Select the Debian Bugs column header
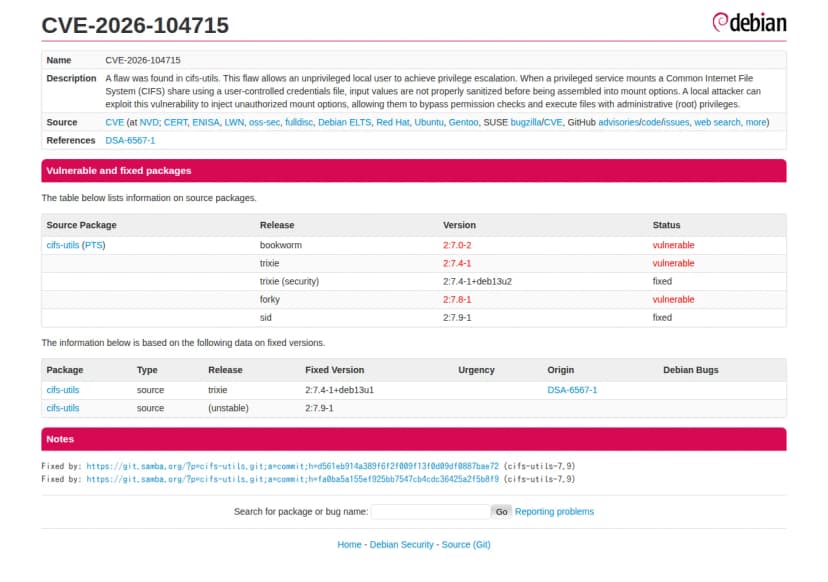This screenshot has width=828, height=582. pos(691,370)
